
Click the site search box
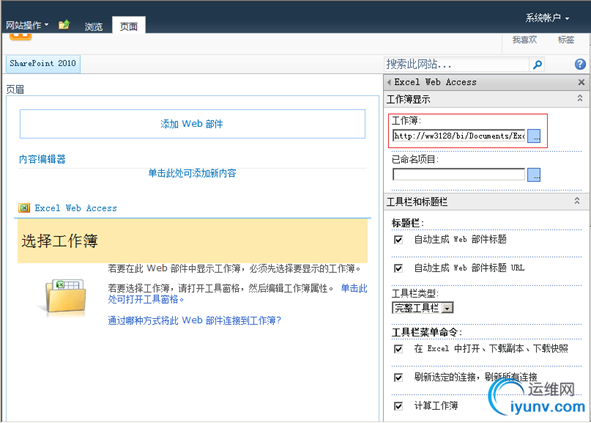(456, 64)
